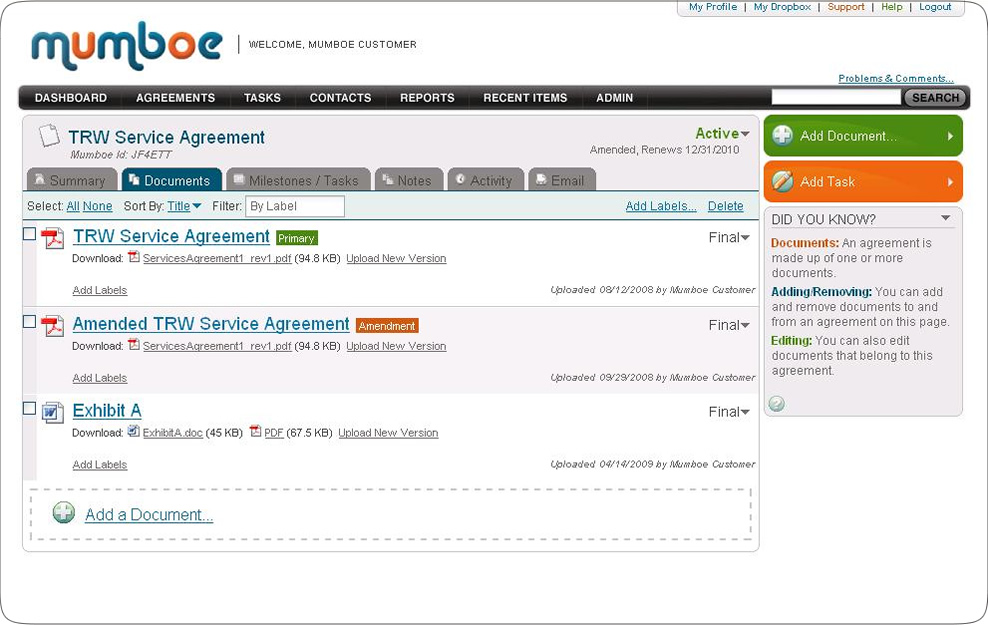Click the agreement page icon beside the title
Screen dimensions: 988x625
coord(49,135)
